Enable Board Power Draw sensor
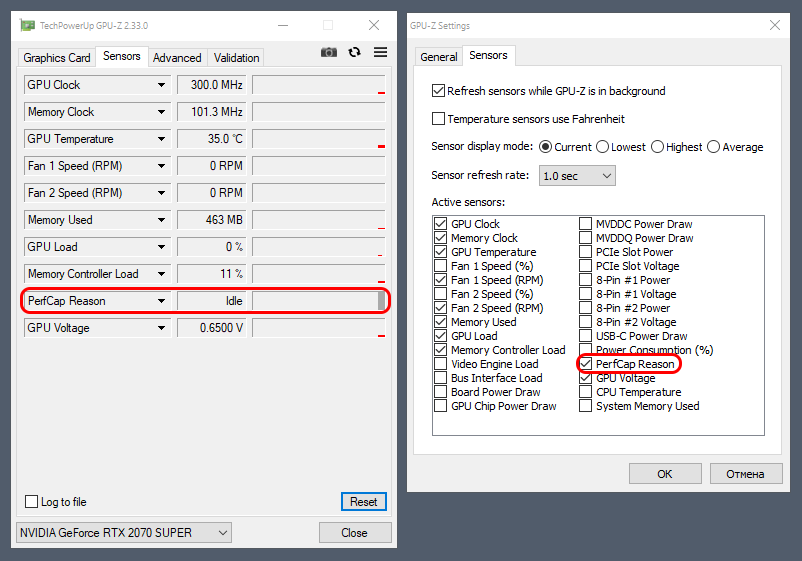This screenshot has width=802, height=561. click(x=440, y=392)
